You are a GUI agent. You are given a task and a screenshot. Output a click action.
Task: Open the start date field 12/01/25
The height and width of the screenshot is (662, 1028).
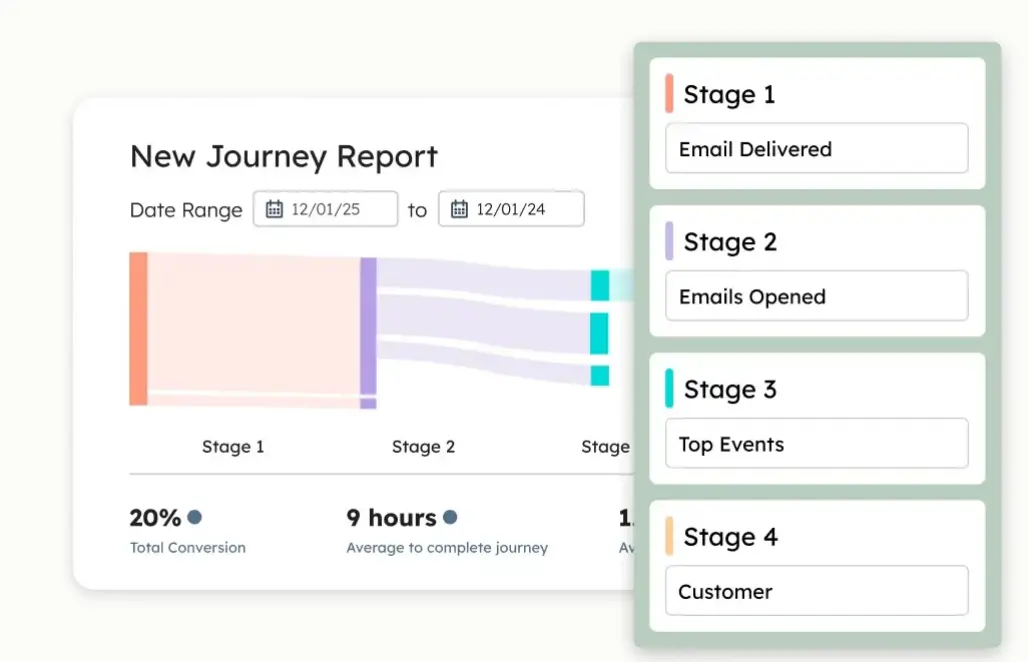325,209
